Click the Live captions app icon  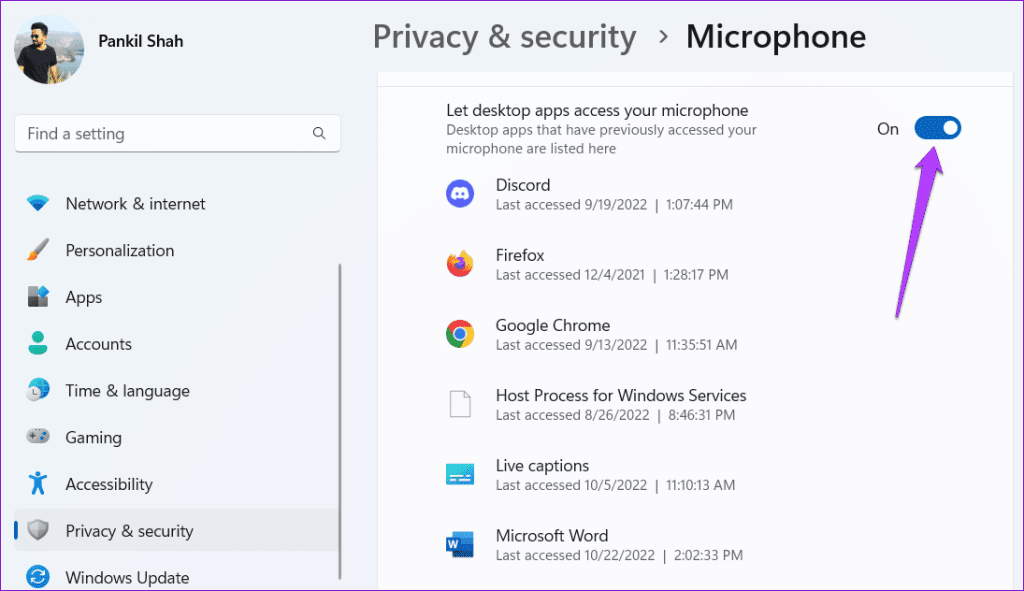[460, 474]
